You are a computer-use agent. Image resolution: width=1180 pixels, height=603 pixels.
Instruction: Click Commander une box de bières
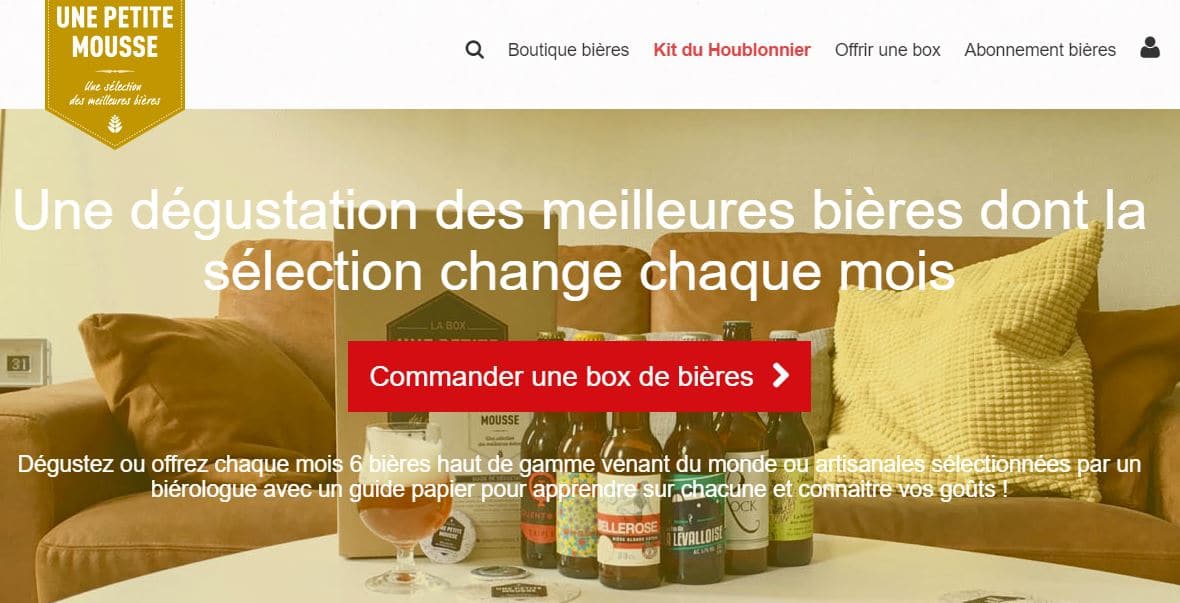(579, 376)
